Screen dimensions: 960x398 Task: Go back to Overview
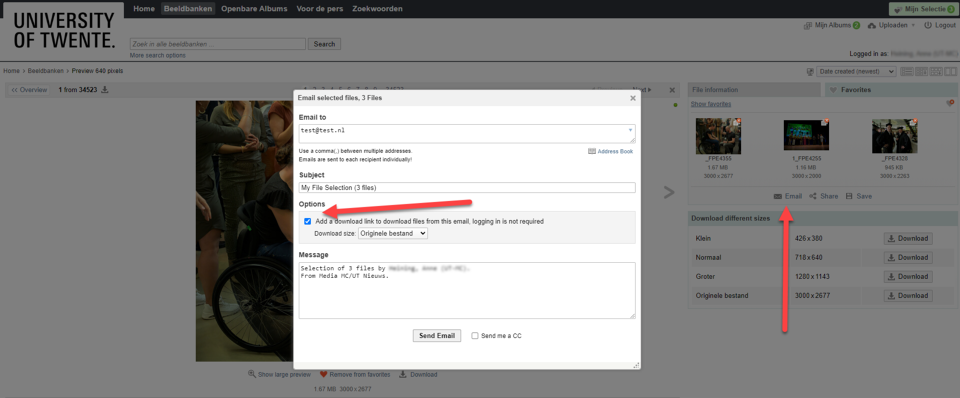click(29, 90)
